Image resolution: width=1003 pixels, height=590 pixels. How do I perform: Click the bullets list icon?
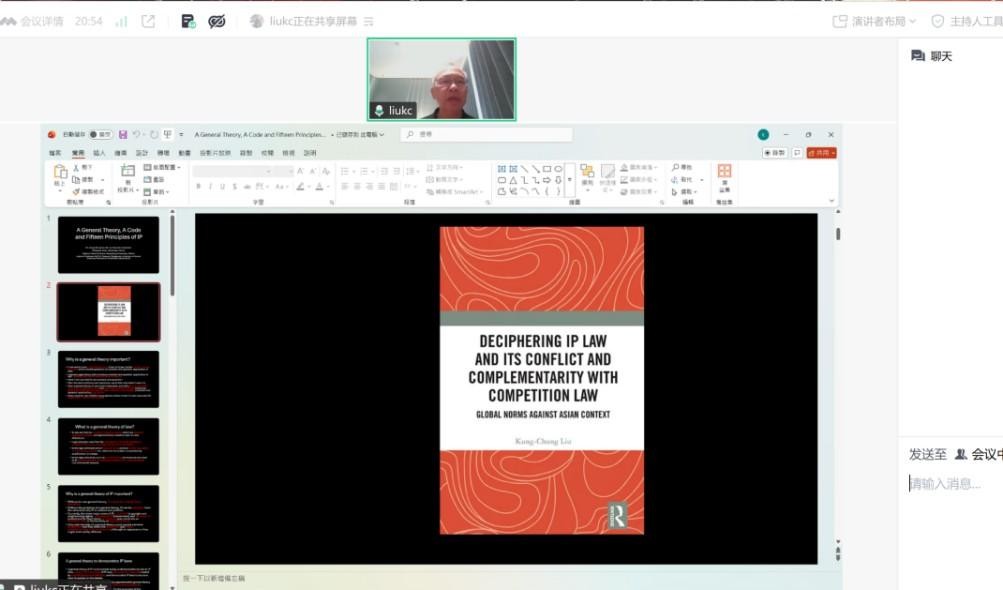(345, 171)
